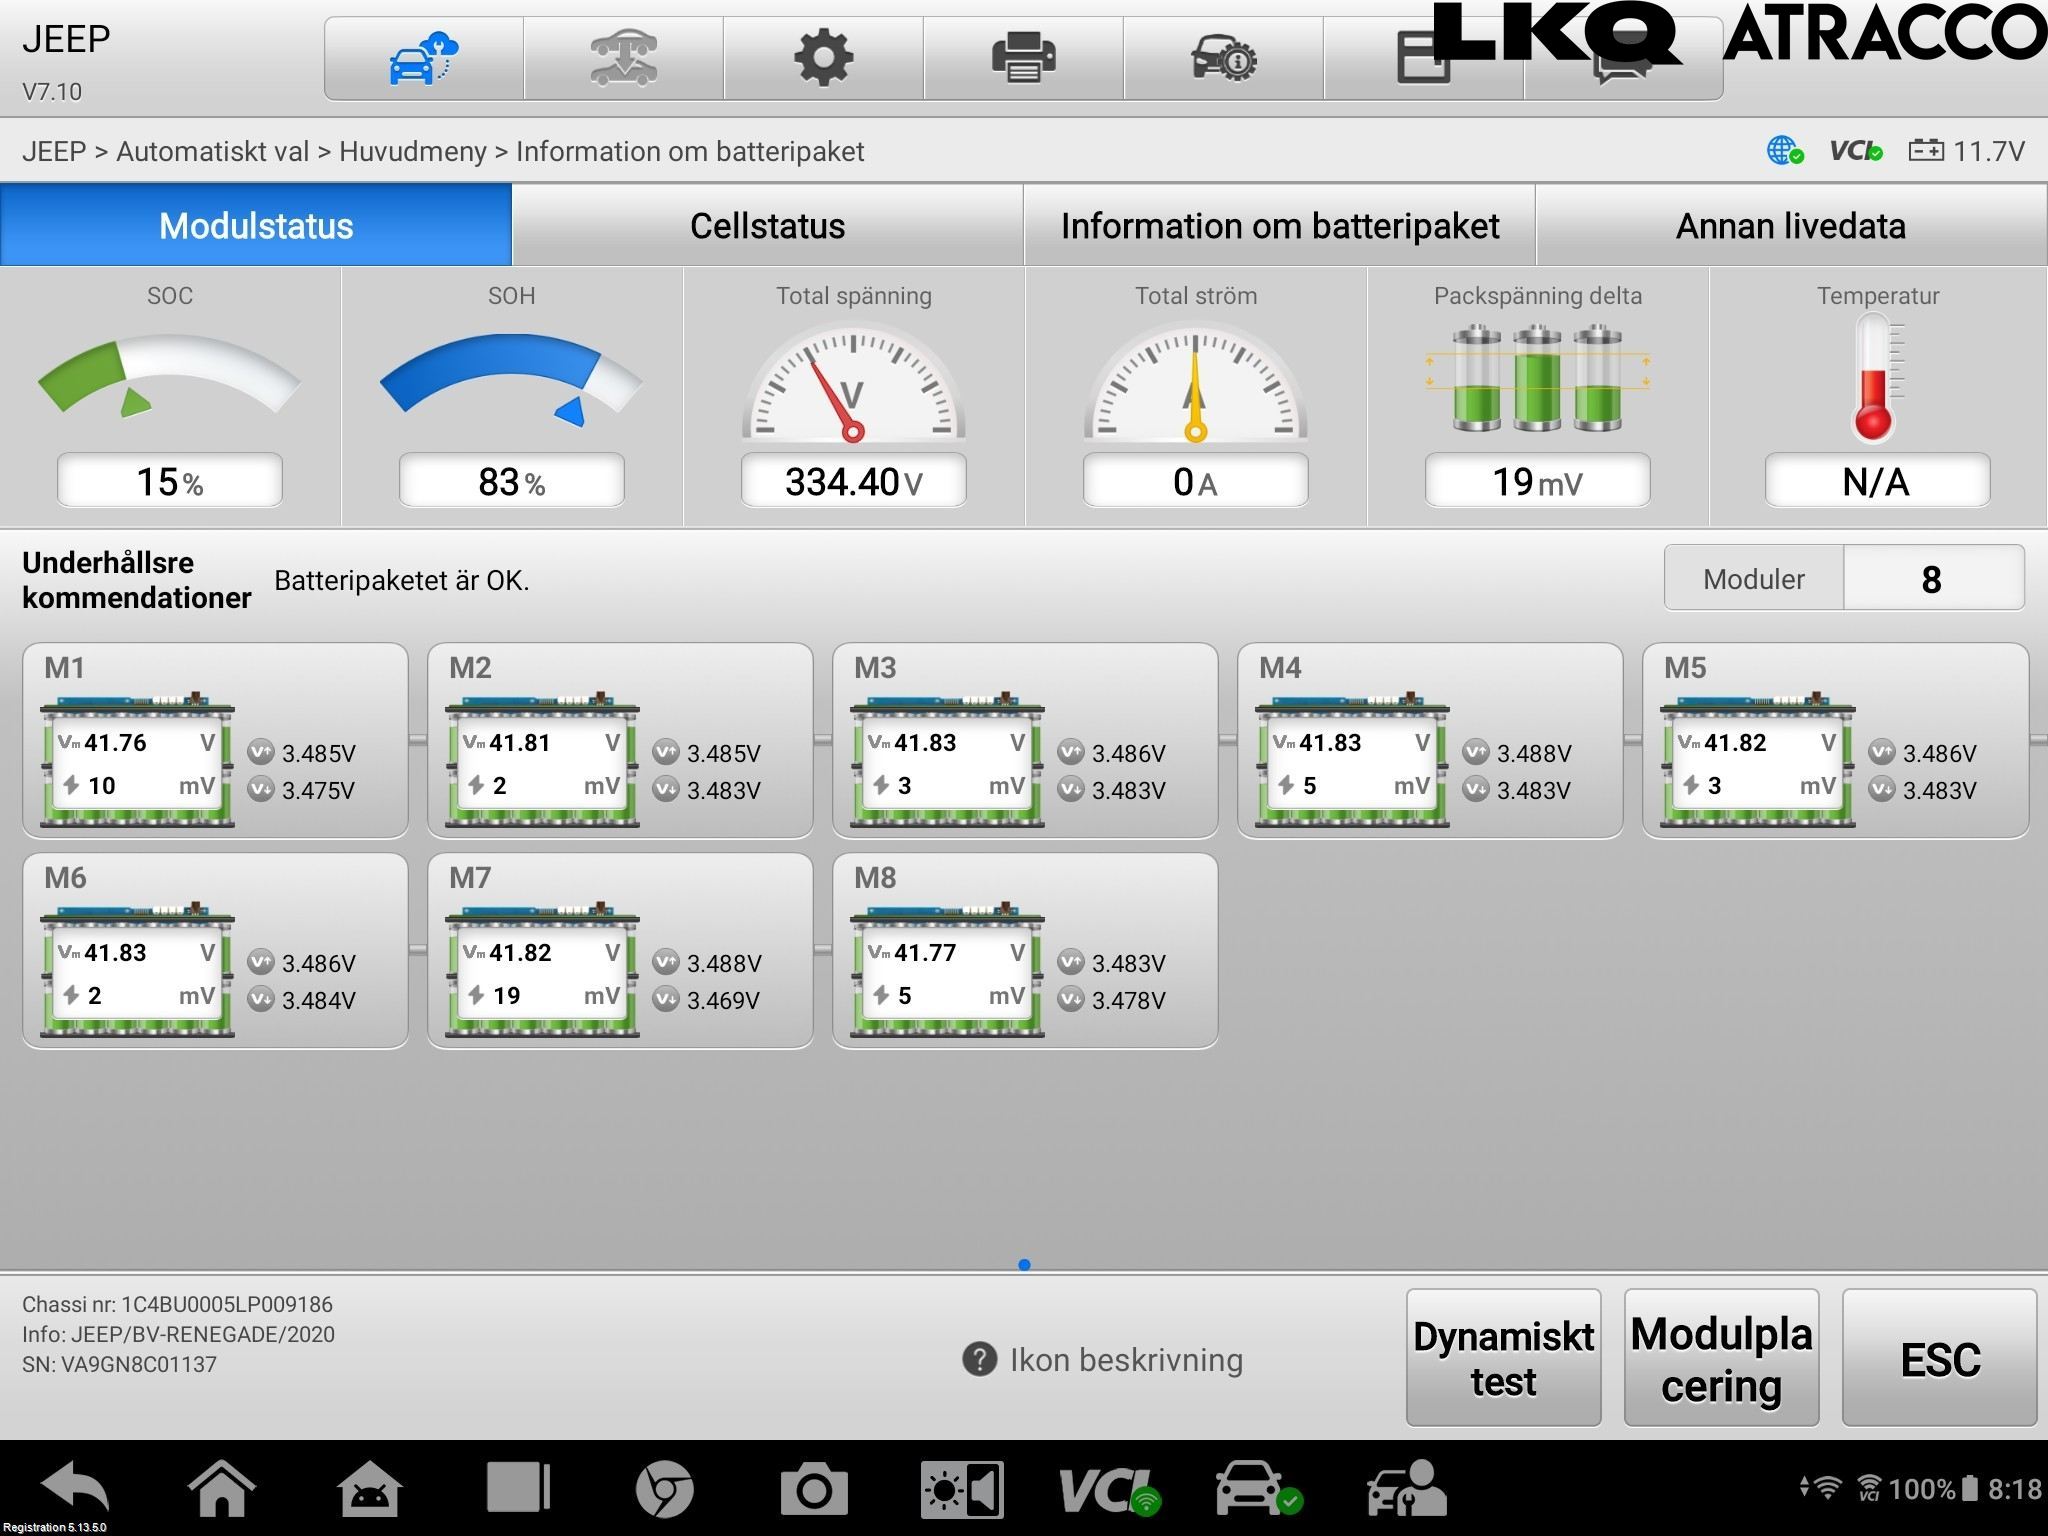Viewport: 2048px width, 1536px height.
Task: Print the report using the printer icon
Action: [x=1023, y=58]
